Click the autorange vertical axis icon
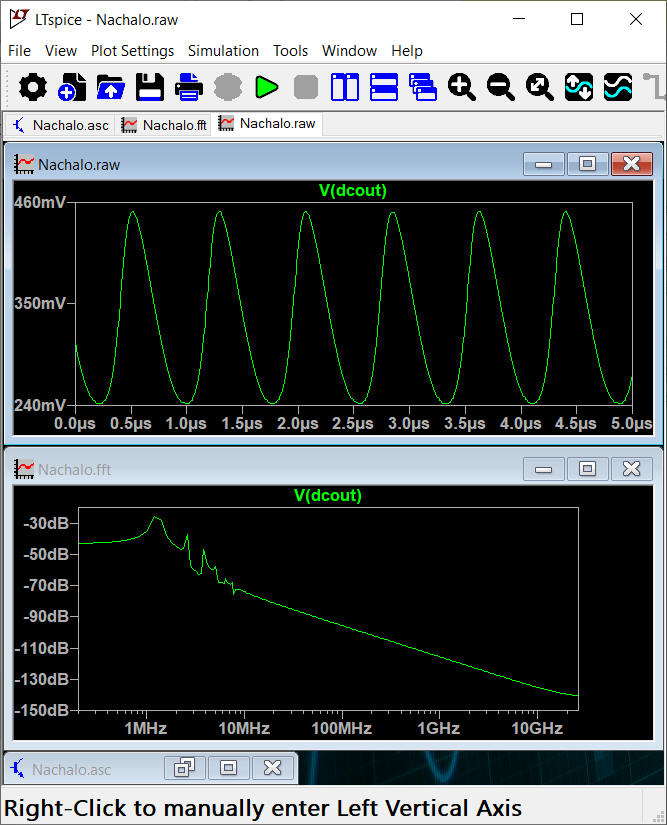Image resolution: width=667 pixels, height=825 pixels. tap(579, 87)
